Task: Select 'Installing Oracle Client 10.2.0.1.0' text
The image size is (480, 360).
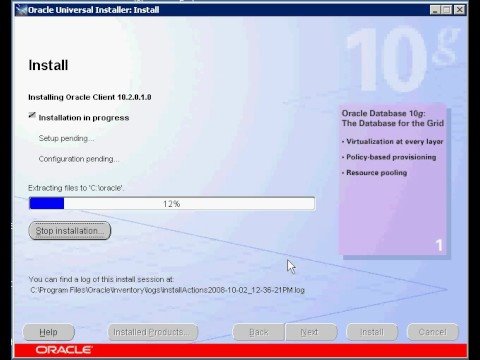Action: coord(90,97)
